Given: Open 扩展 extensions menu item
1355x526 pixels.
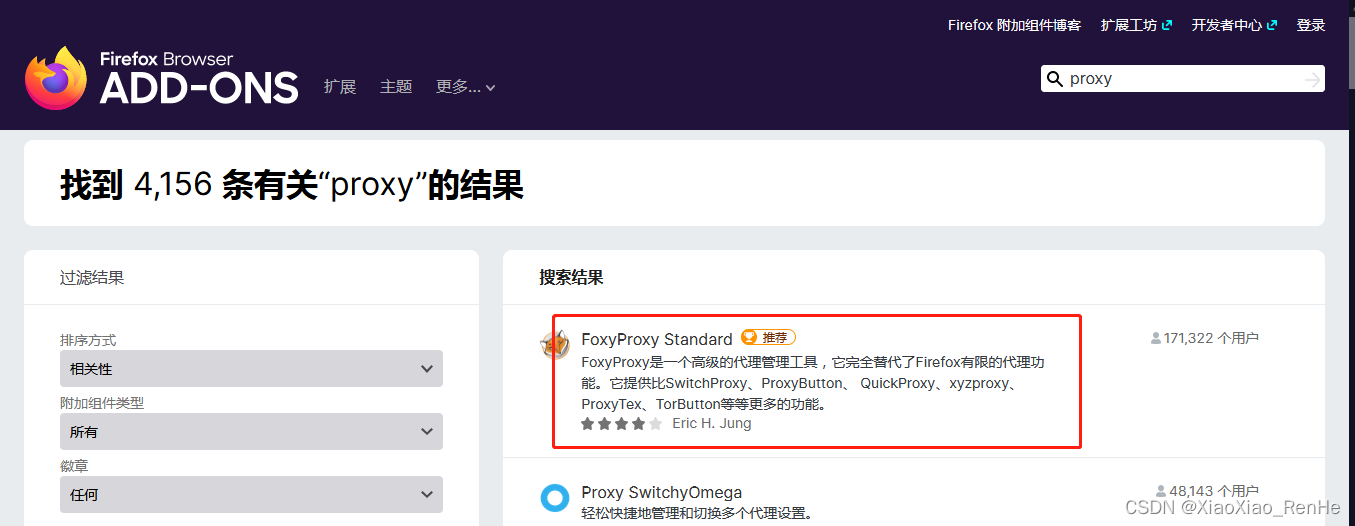Looking at the screenshot, I should coord(340,87).
